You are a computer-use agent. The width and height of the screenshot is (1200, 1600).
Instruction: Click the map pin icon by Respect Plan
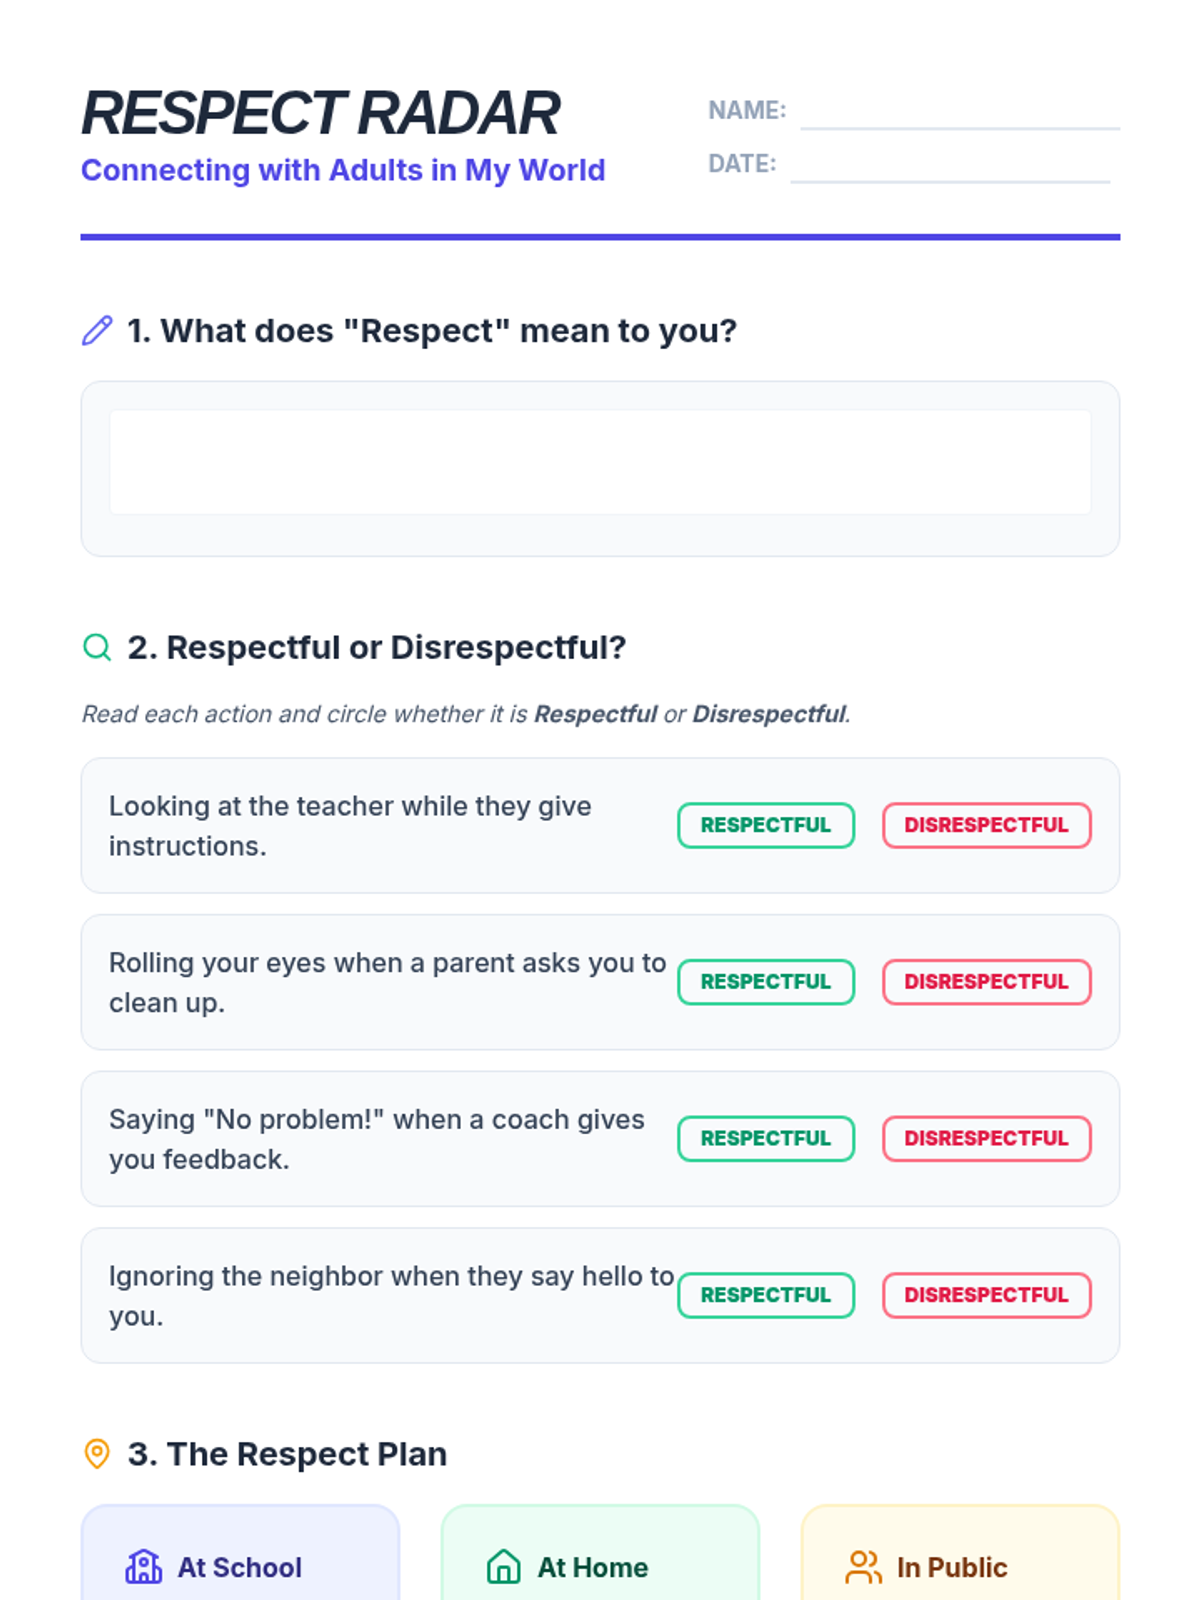pos(97,1453)
